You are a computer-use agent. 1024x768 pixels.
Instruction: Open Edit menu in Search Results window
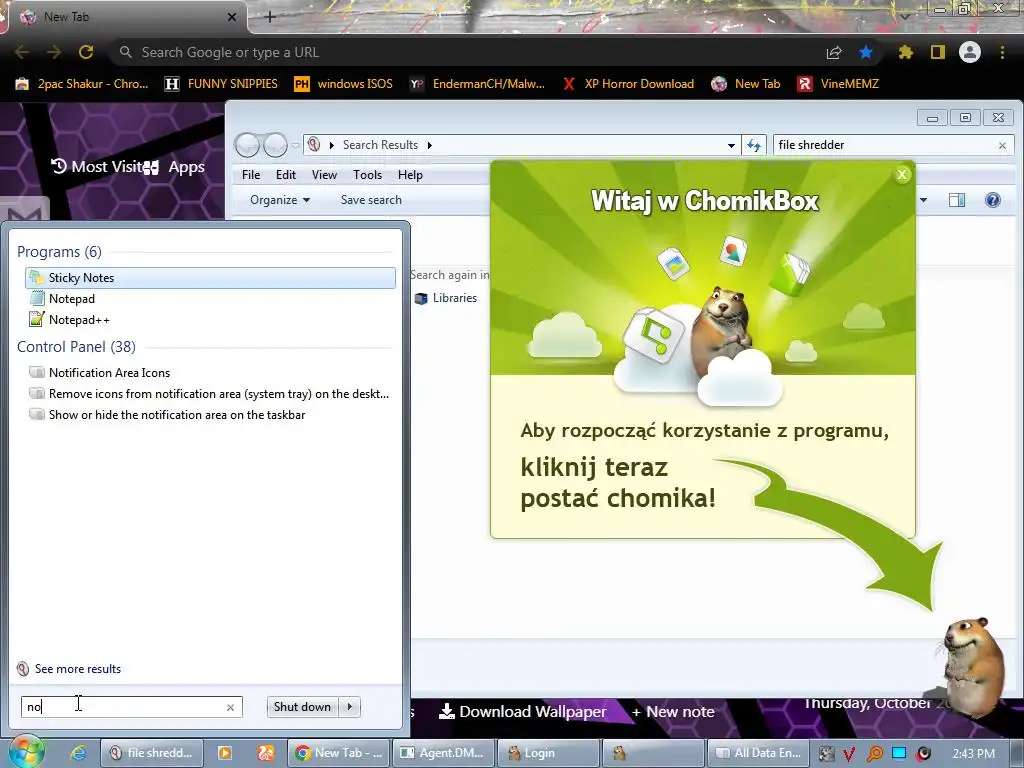(285, 175)
